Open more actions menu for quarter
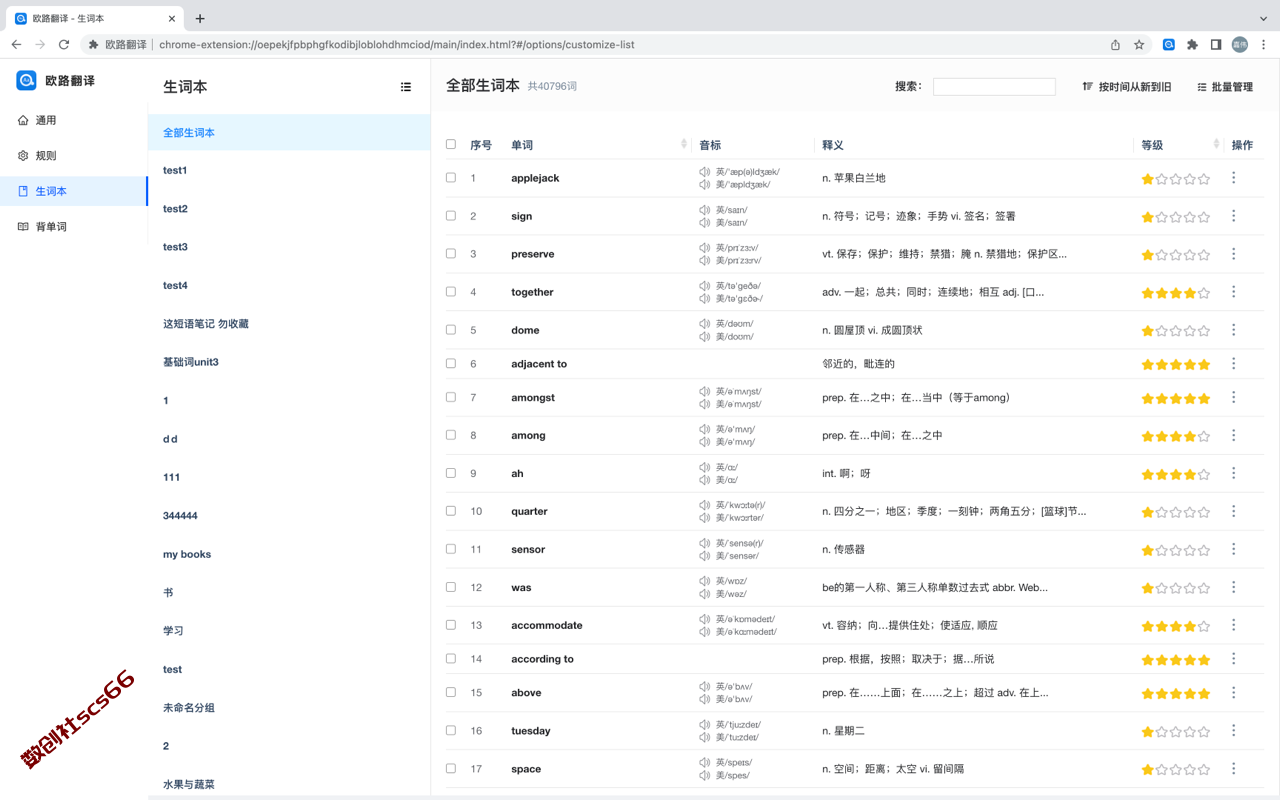The image size is (1280, 800). tap(1233, 511)
